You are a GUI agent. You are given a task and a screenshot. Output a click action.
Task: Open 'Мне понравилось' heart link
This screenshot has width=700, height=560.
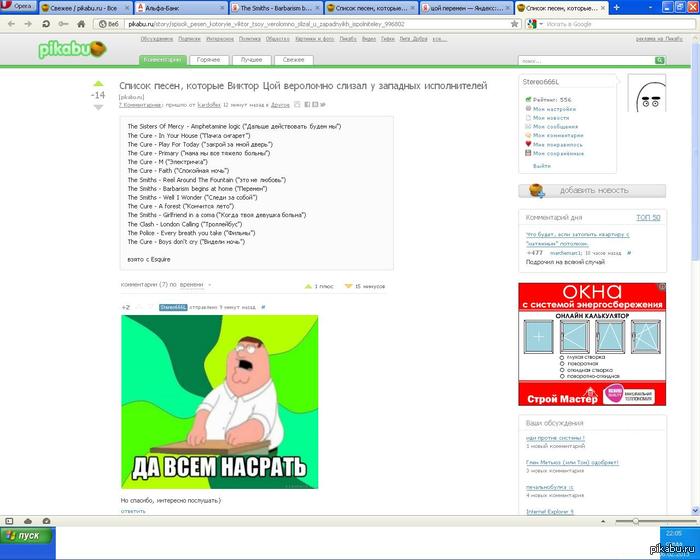click(x=558, y=145)
